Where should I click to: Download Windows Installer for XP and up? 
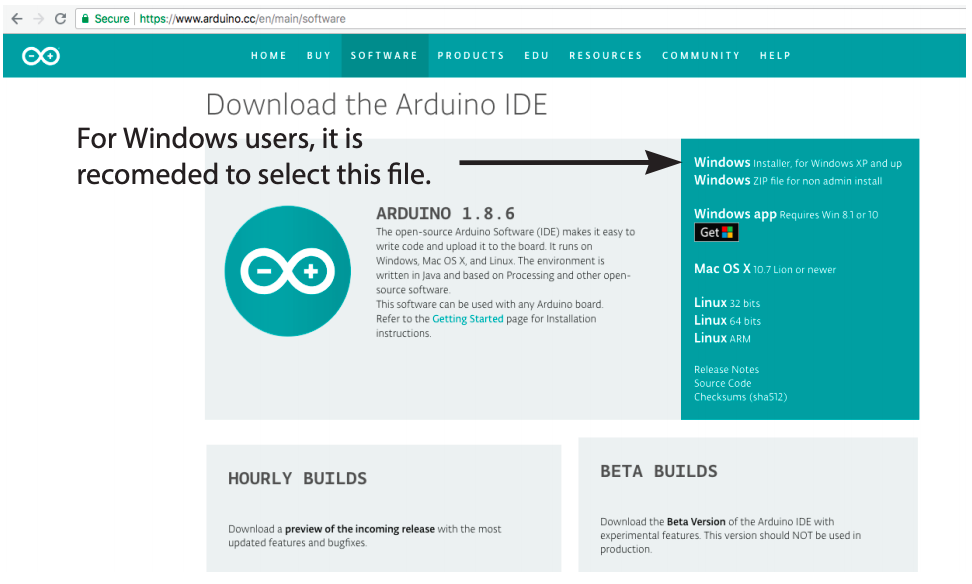(798, 162)
